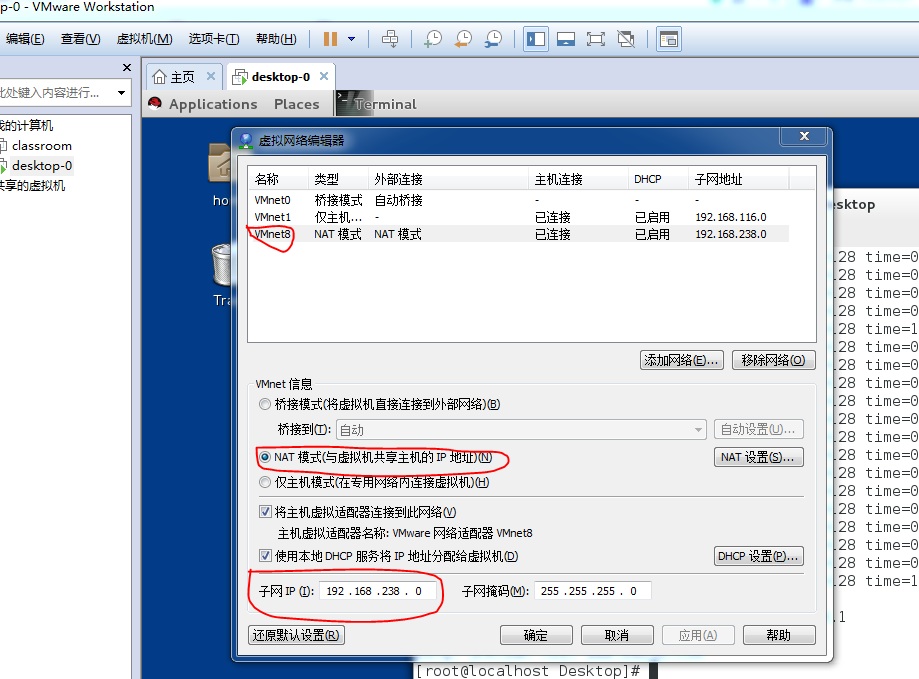Click the DHCP 设置(P)... button

click(x=758, y=556)
